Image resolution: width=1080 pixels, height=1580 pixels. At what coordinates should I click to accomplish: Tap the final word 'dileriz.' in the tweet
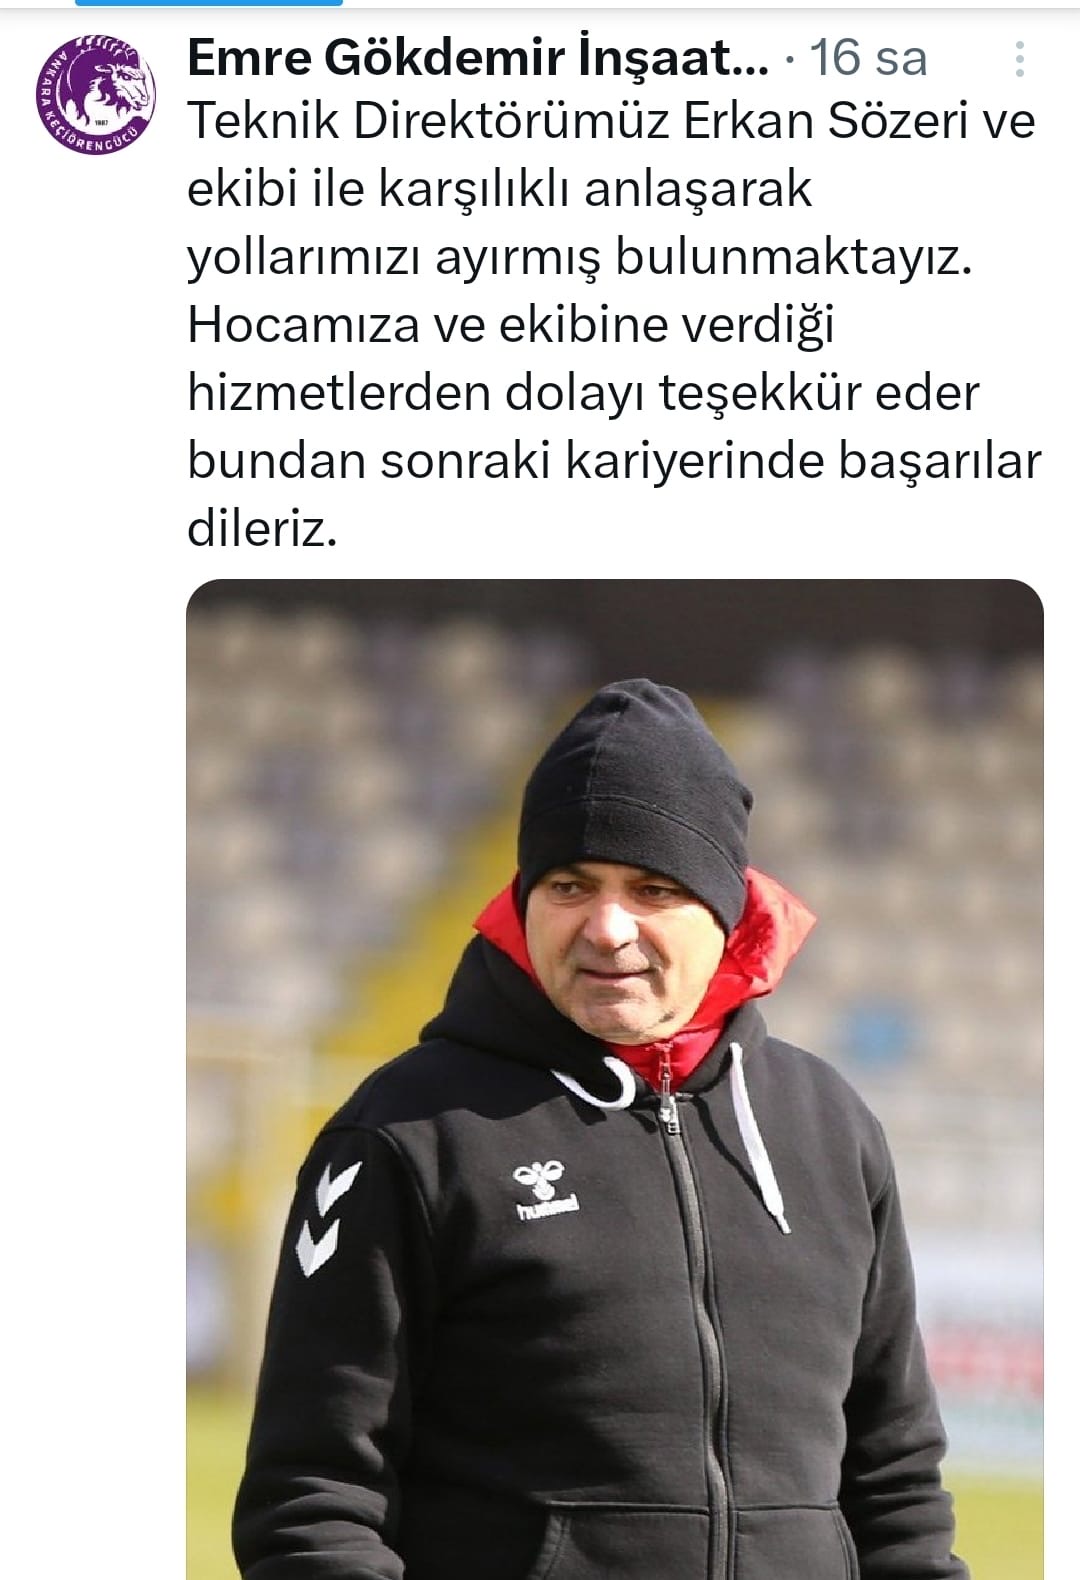coord(262,528)
